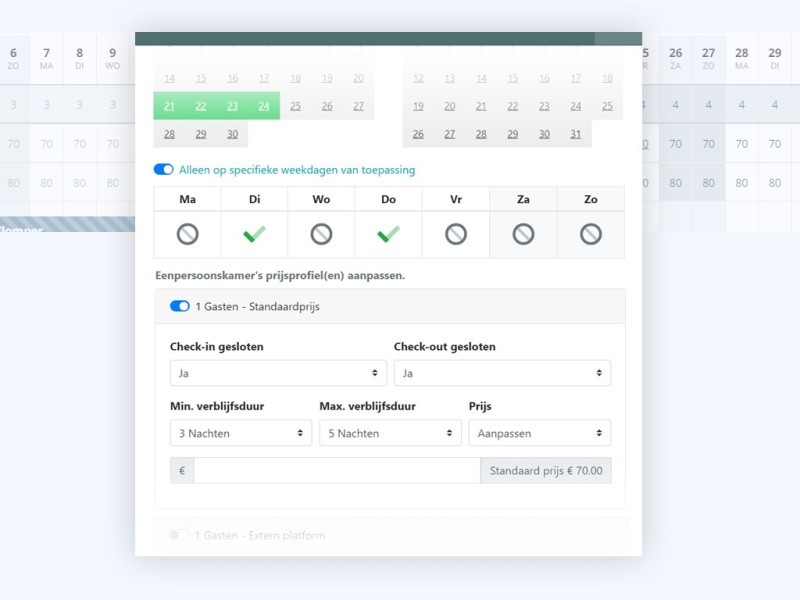
Task: Select day 30 in left calendar
Action: (x=232, y=134)
